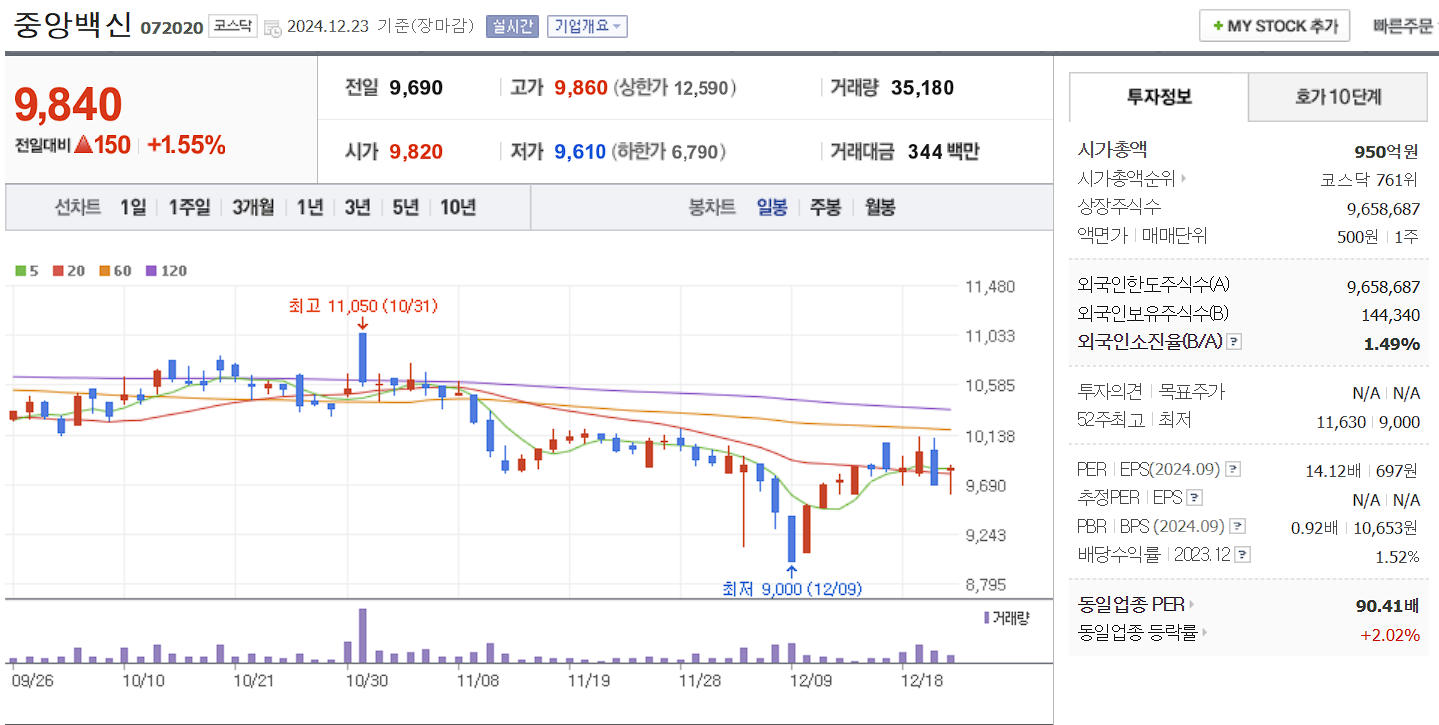
Task: Click the 배당수익률 help question icon
Action: coord(1241,554)
